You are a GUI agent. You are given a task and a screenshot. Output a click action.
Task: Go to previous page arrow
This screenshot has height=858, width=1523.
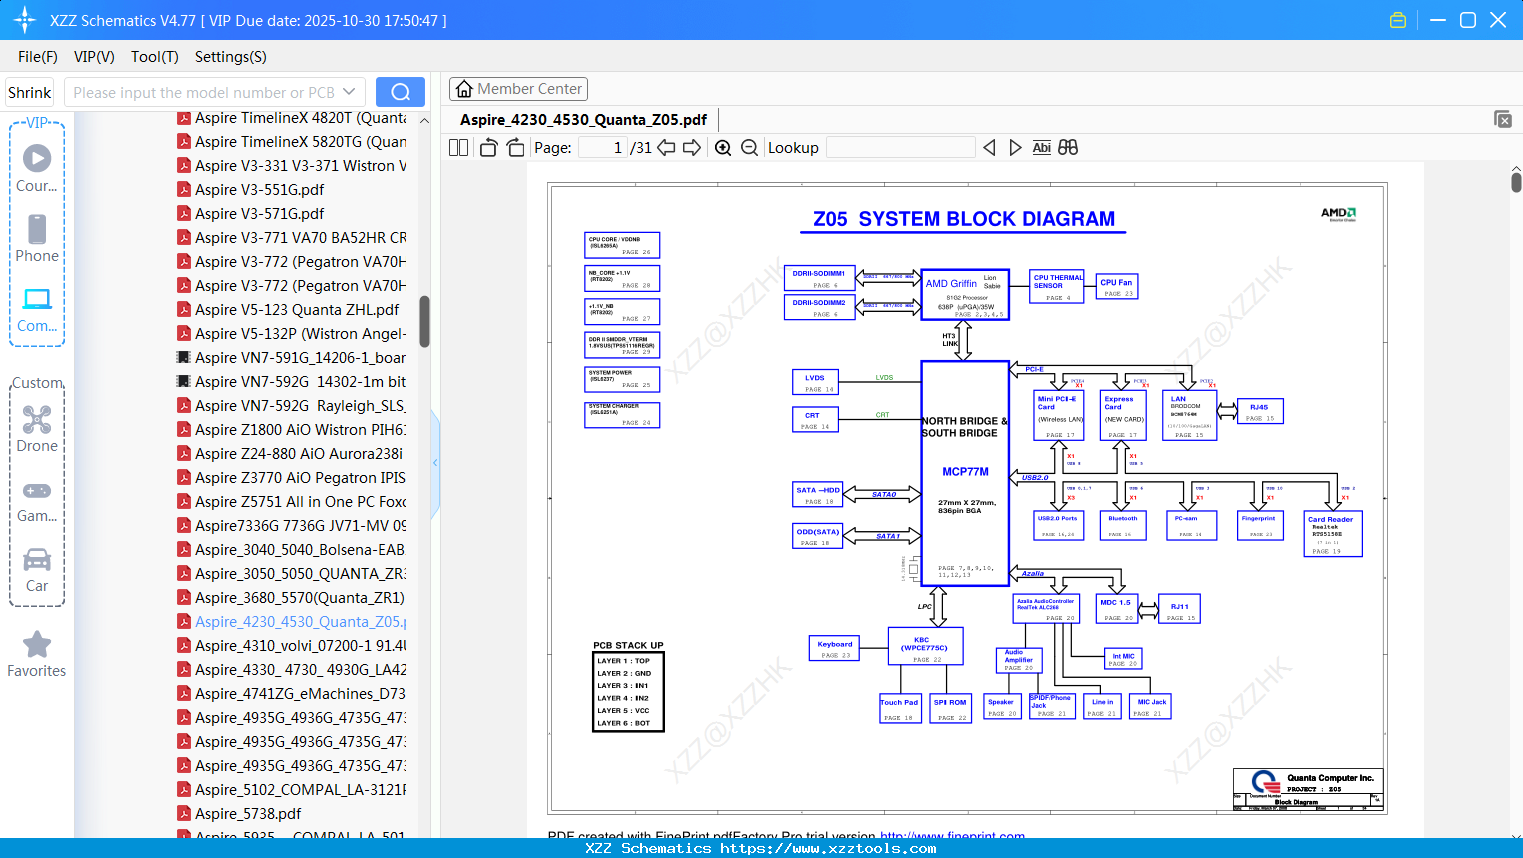point(666,148)
